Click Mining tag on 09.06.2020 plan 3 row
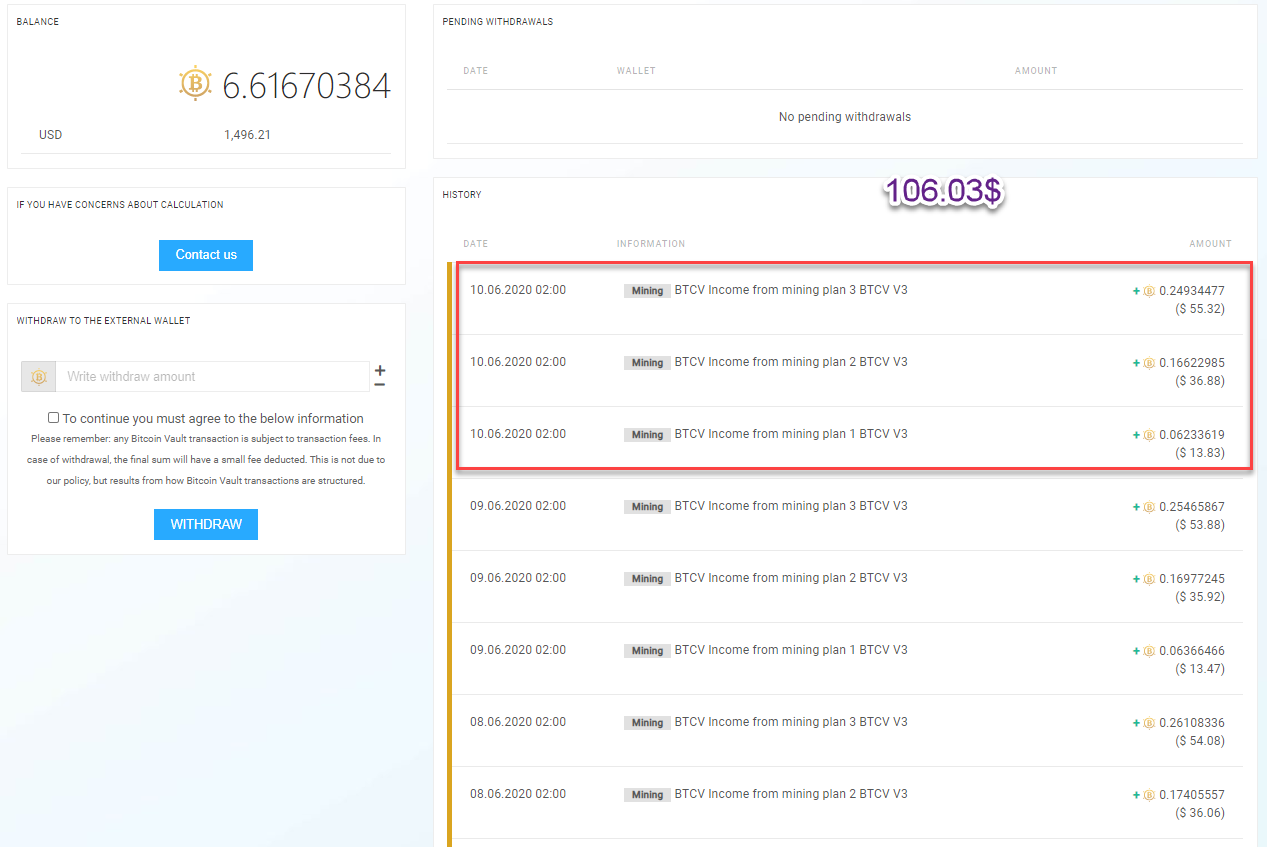Viewport: 1267px width, 847px height. click(x=647, y=507)
